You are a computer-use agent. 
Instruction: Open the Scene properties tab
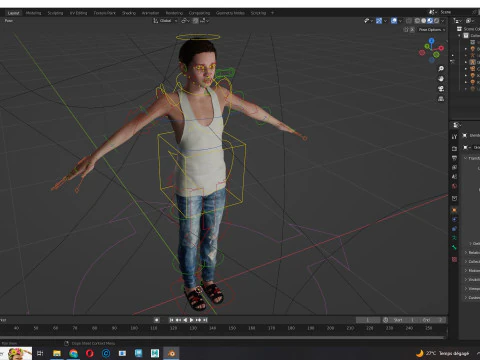[x=454, y=177]
